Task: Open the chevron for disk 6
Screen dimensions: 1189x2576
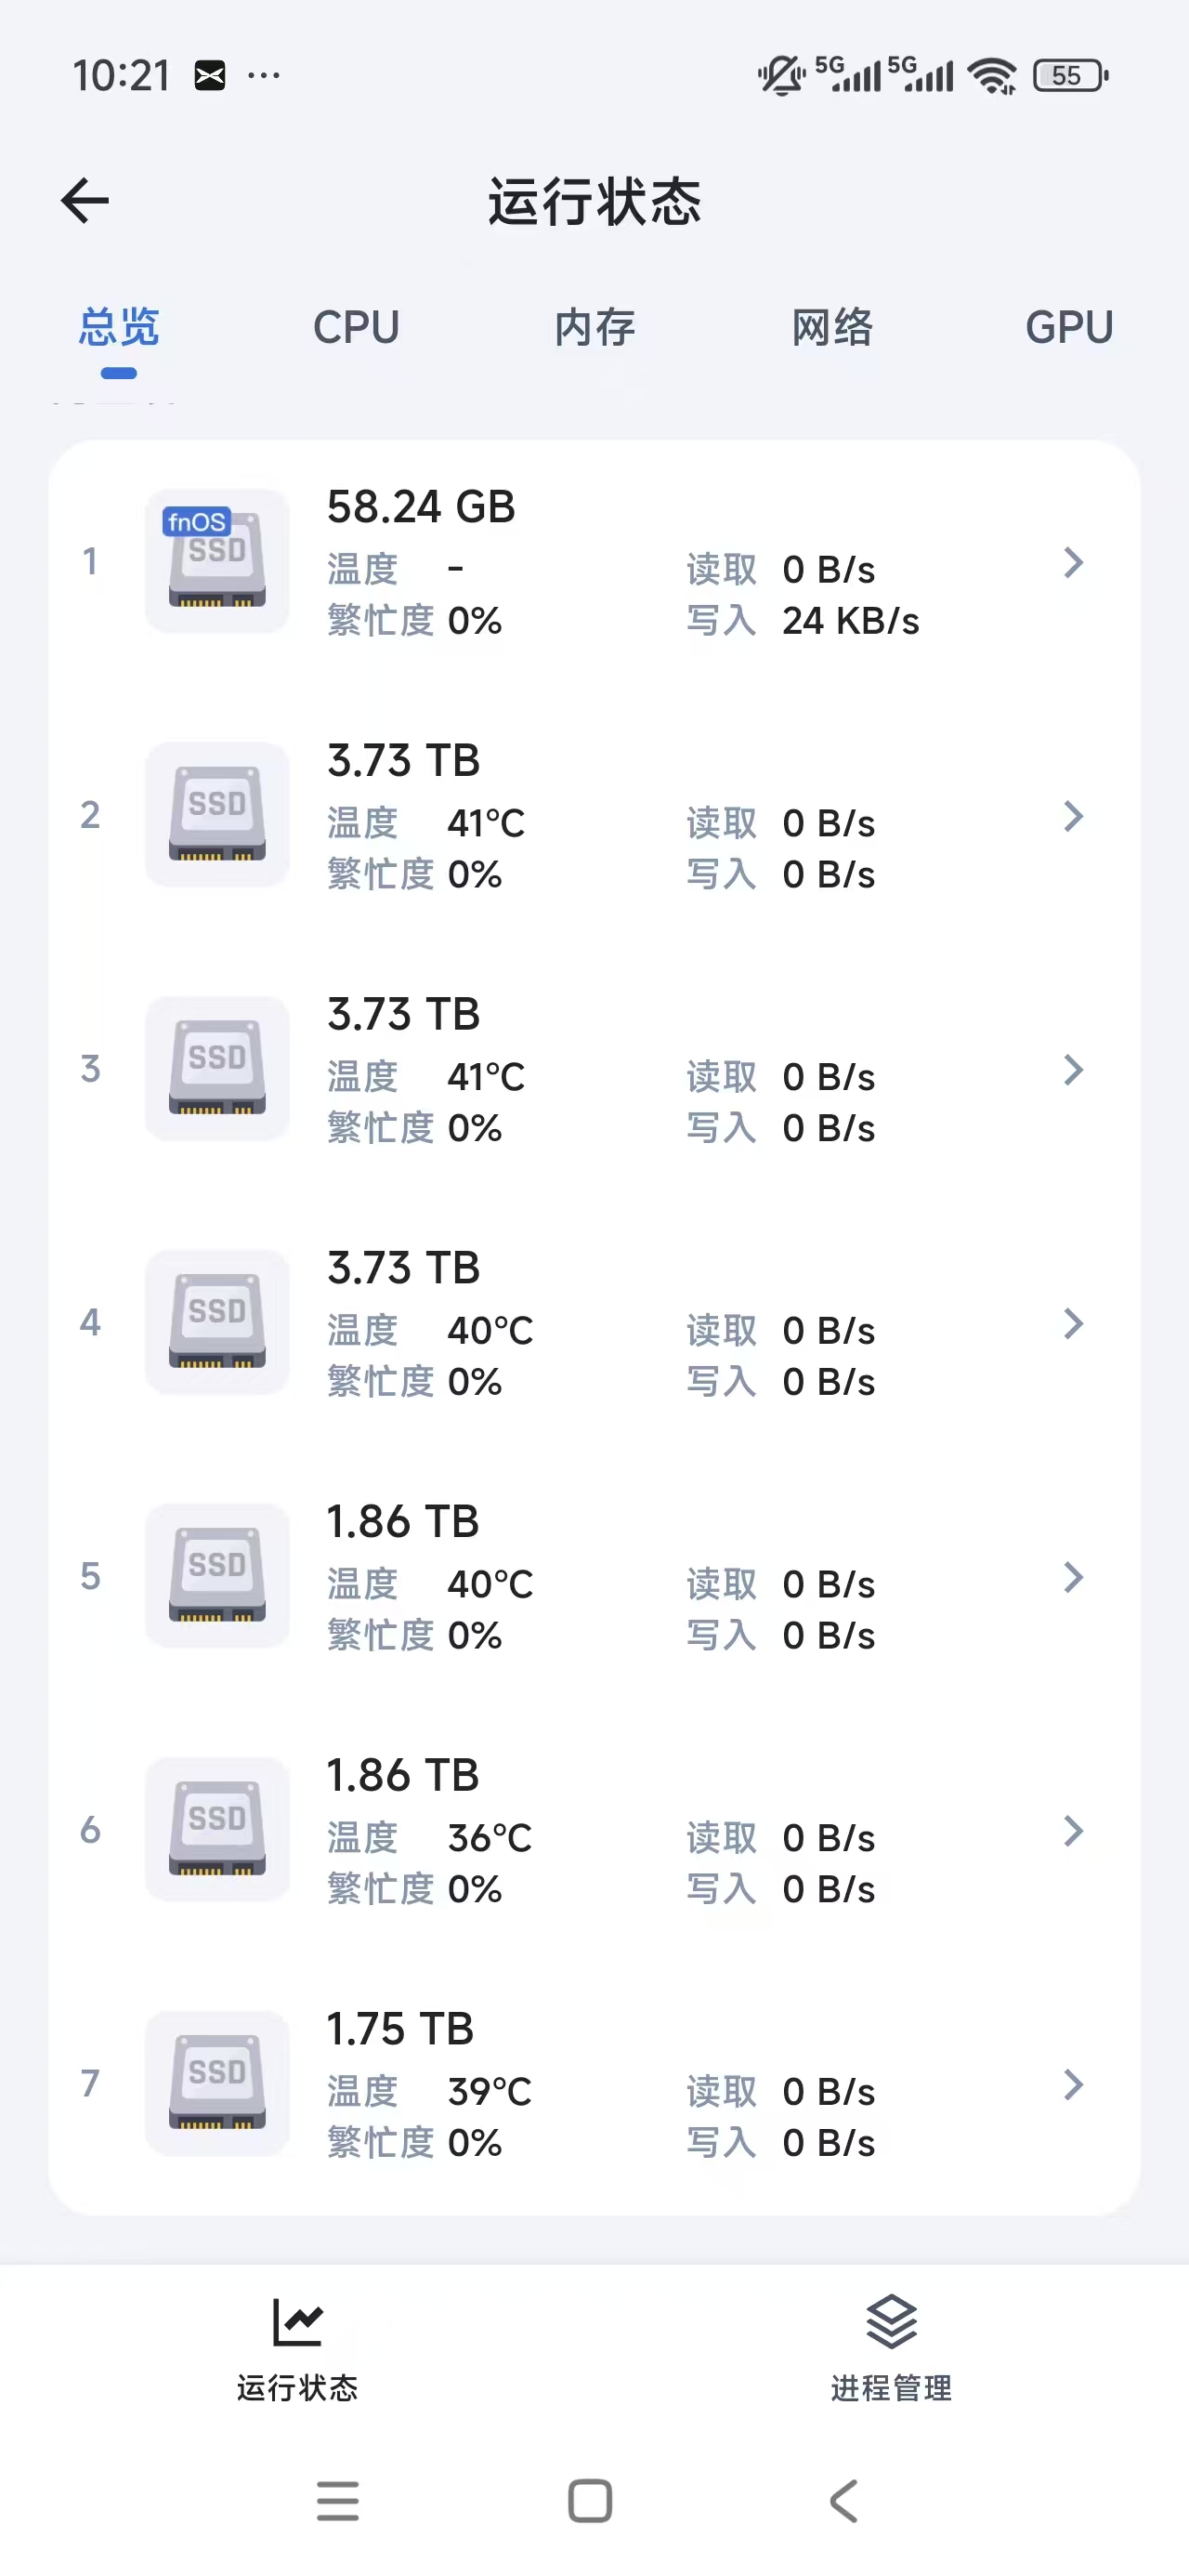Action: point(1073,1831)
